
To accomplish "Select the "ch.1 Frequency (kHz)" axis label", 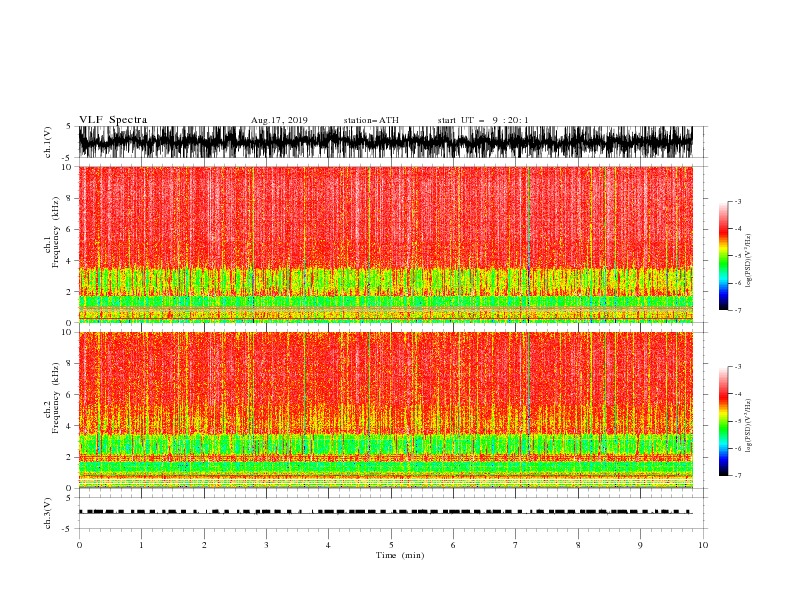I will [52, 232].
